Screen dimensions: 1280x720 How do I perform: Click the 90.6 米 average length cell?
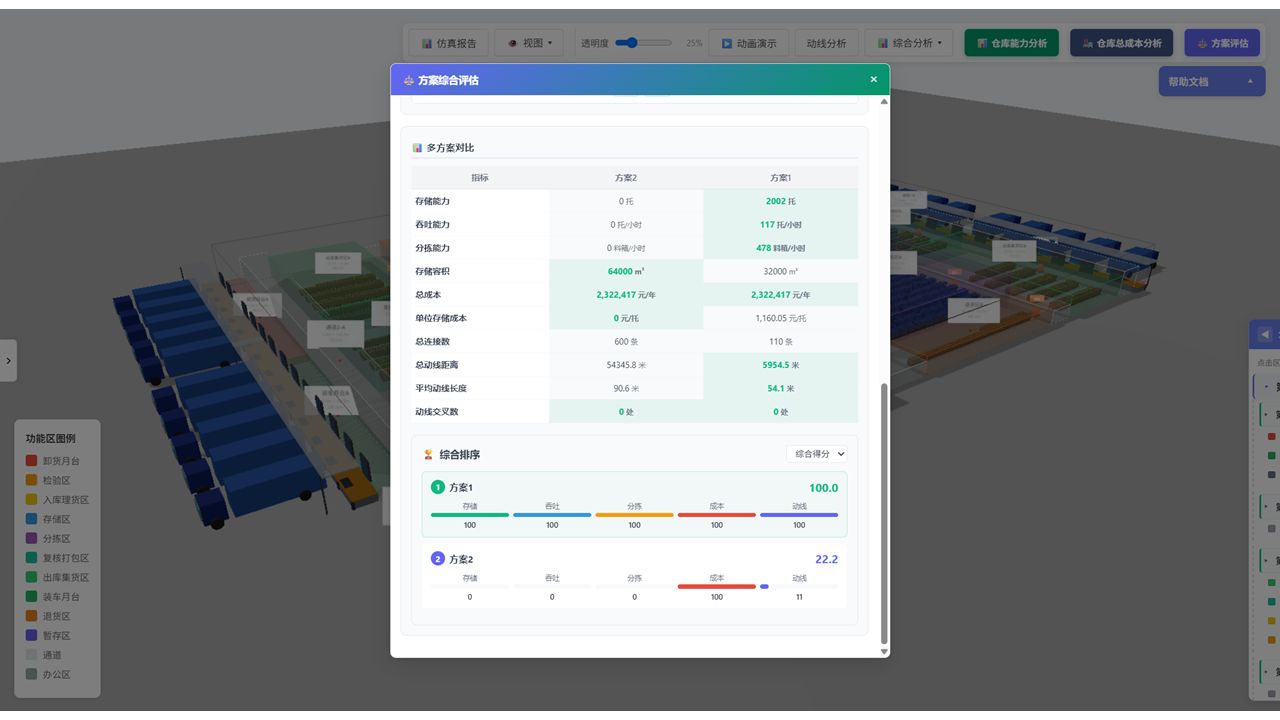(x=626, y=388)
